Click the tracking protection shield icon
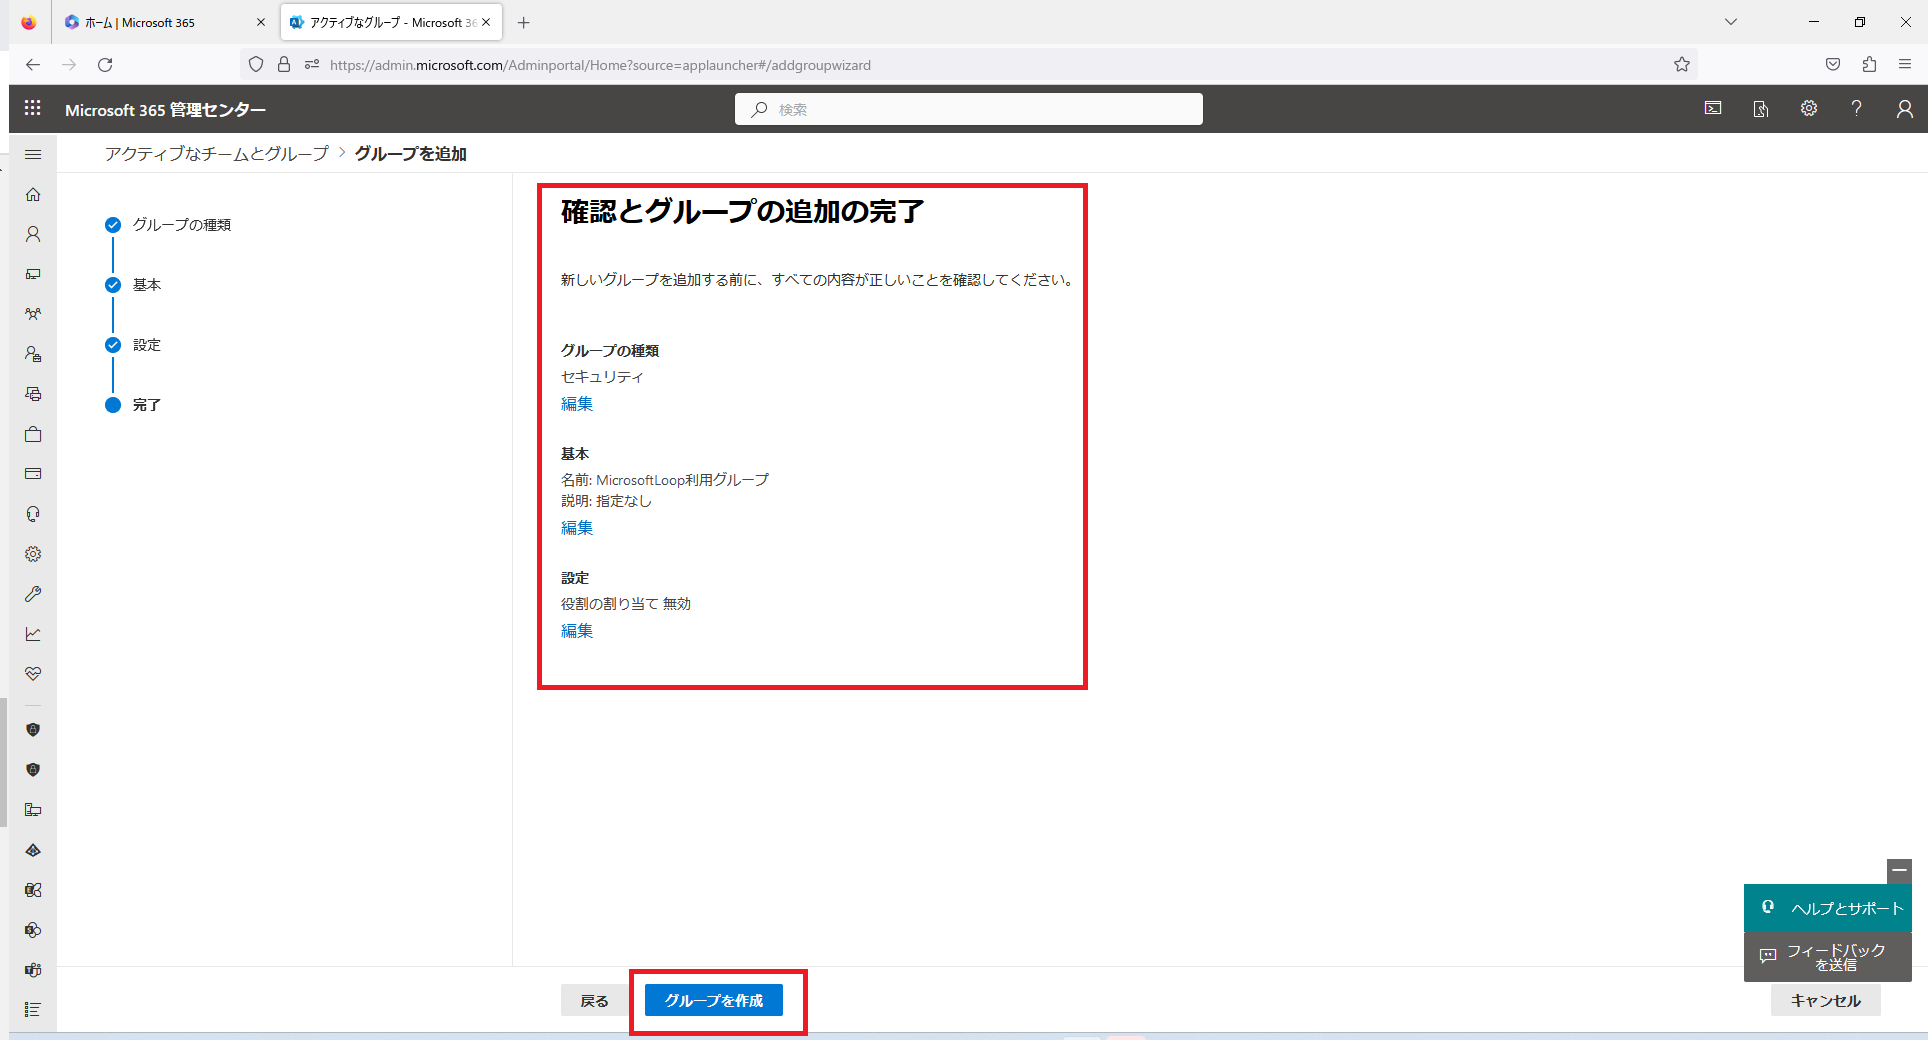1928x1046 pixels. (256, 64)
